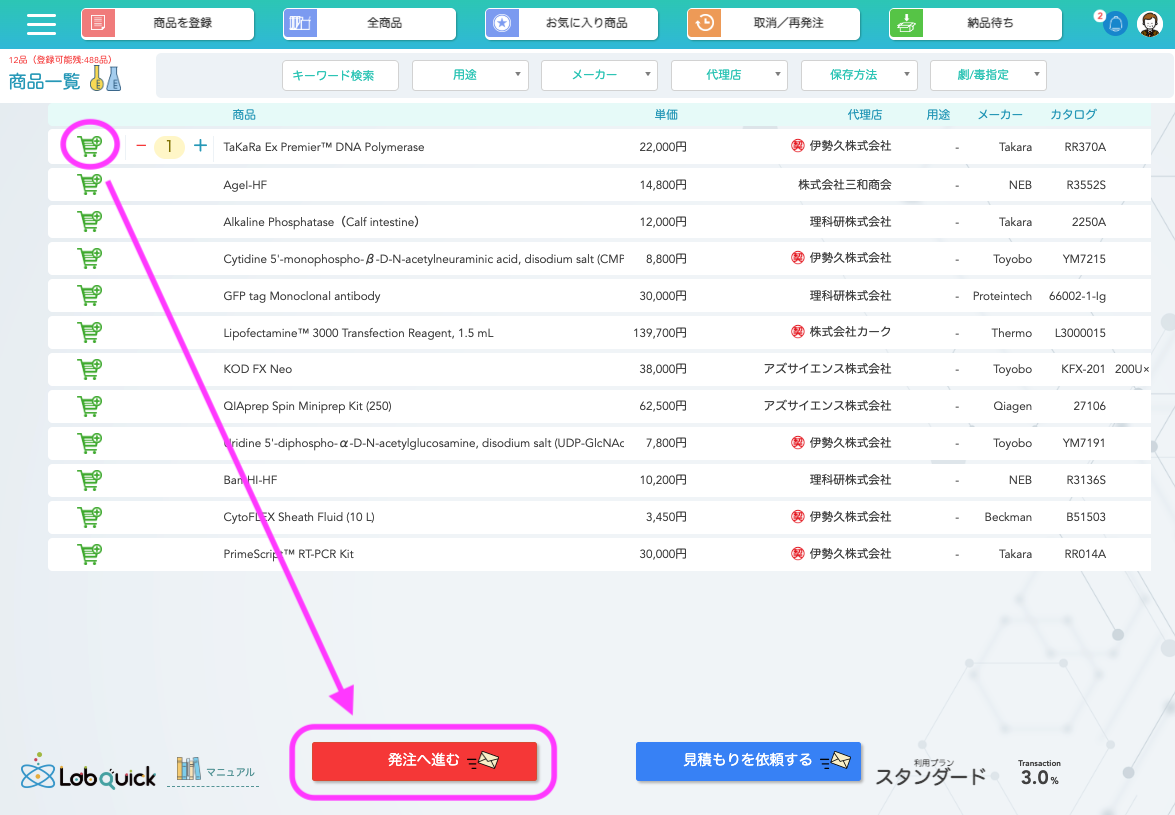Open the 代理店 filter dropdown
1175x815 pixels.
click(729, 75)
